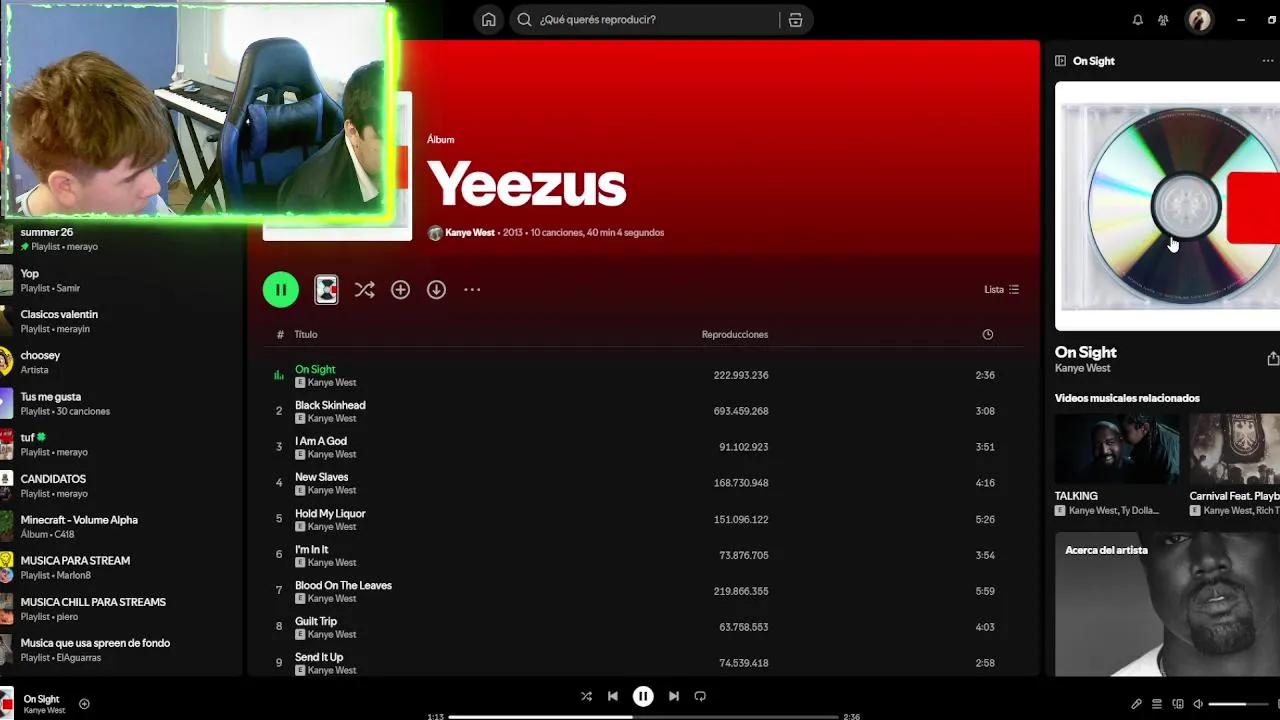Click the search field '¿Qué querés reproducir?'
1280x720 pixels.
[645, 20]
